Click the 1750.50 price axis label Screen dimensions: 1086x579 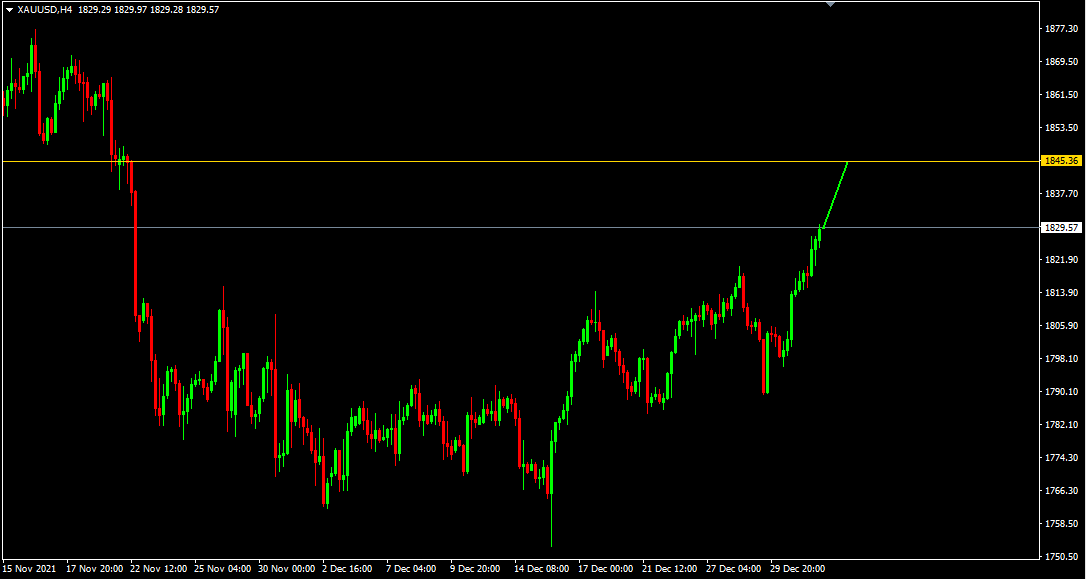pyautogui.click(x=1062, y=556)
